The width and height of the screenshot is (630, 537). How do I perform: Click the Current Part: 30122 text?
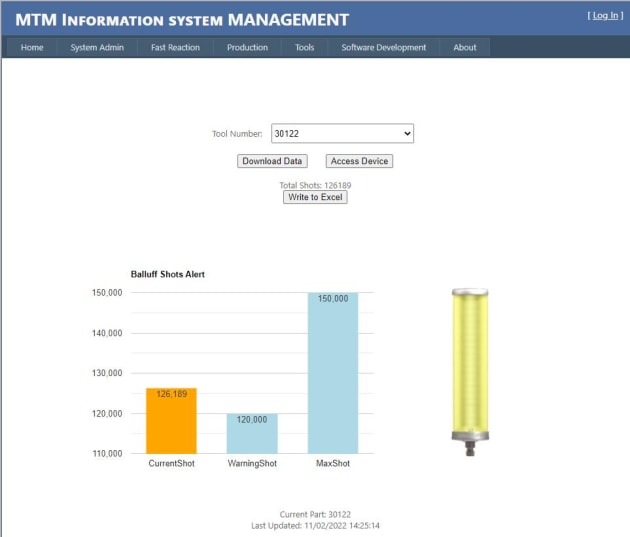click(315, 515)
